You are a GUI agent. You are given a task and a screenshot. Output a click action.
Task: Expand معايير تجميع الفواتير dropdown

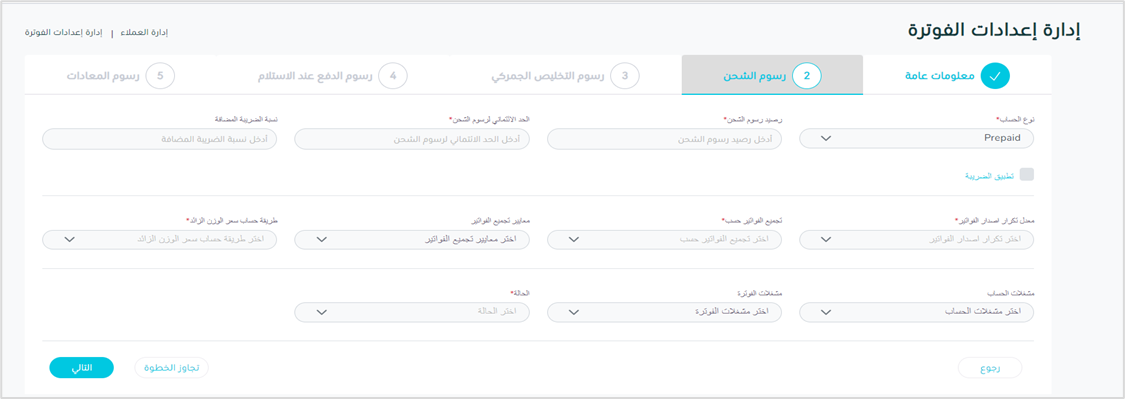[412, 239]
